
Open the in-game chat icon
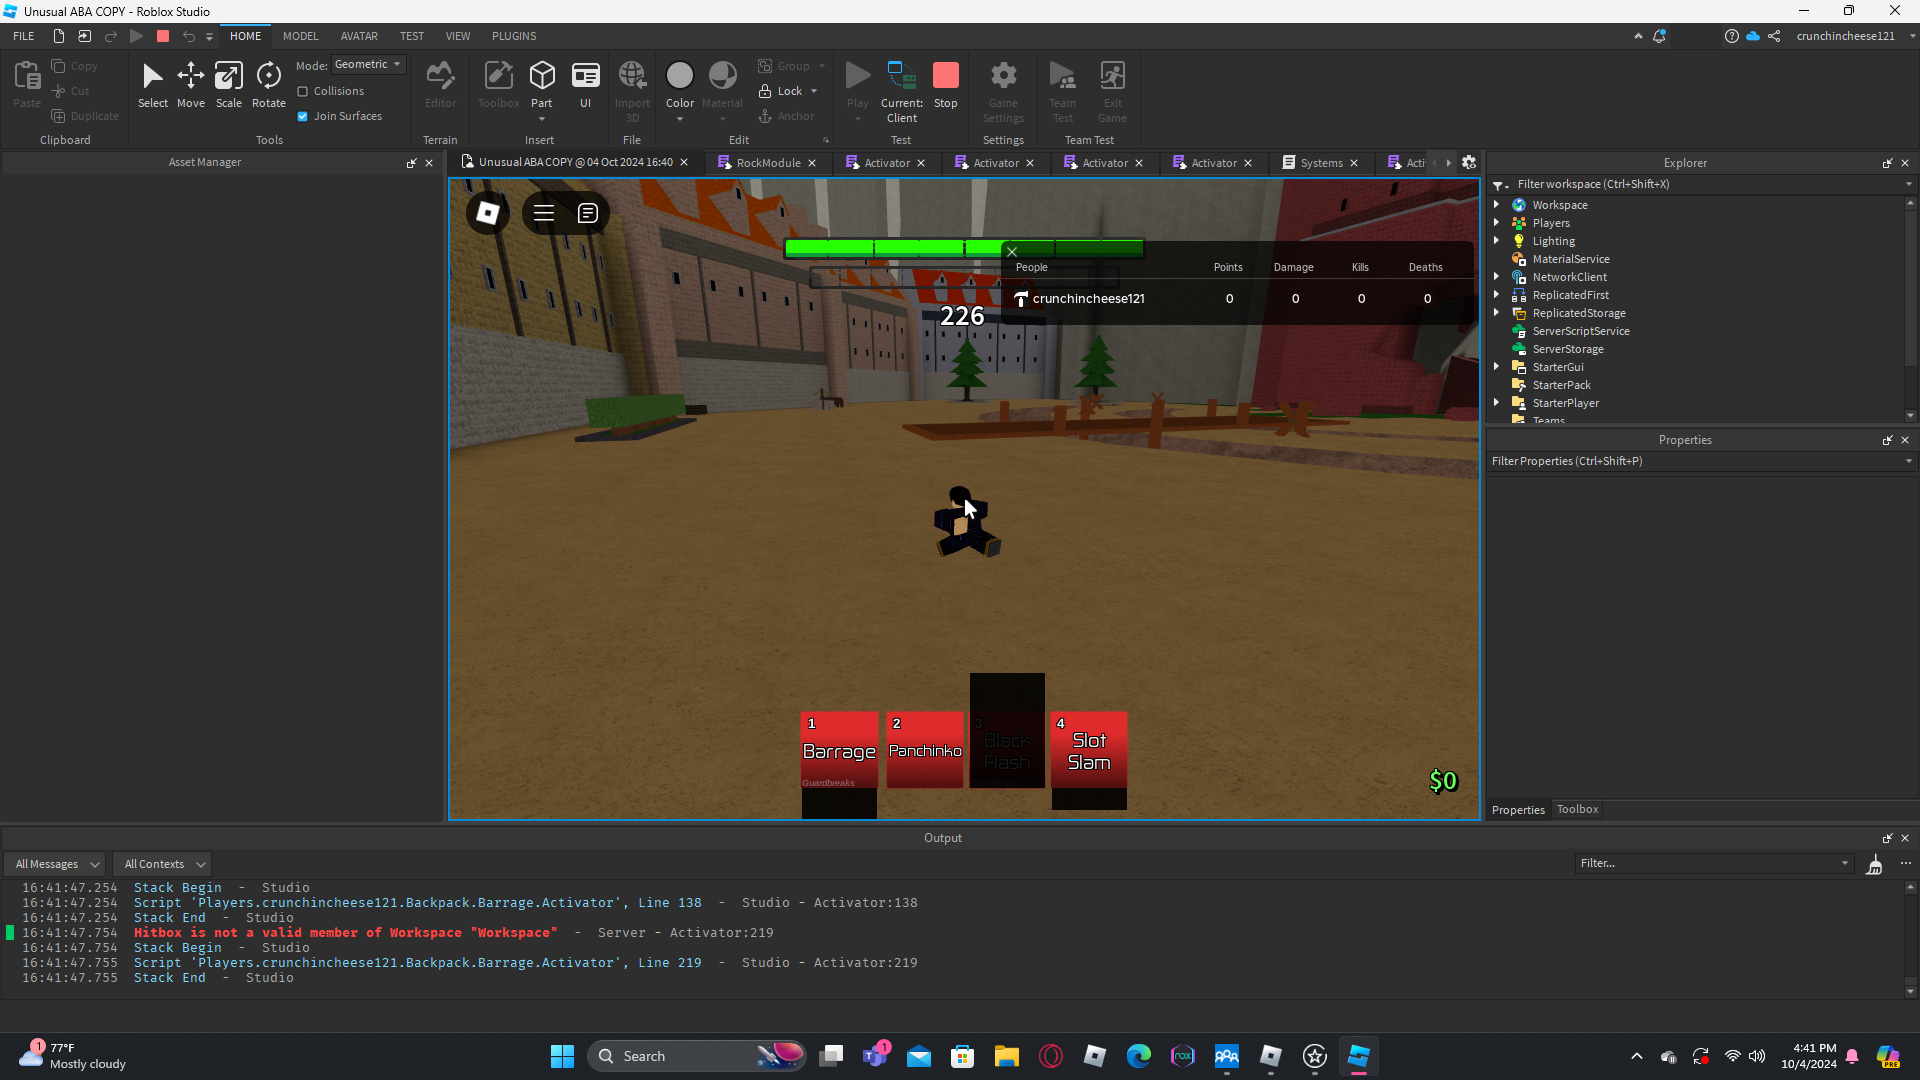coord(588,213)
